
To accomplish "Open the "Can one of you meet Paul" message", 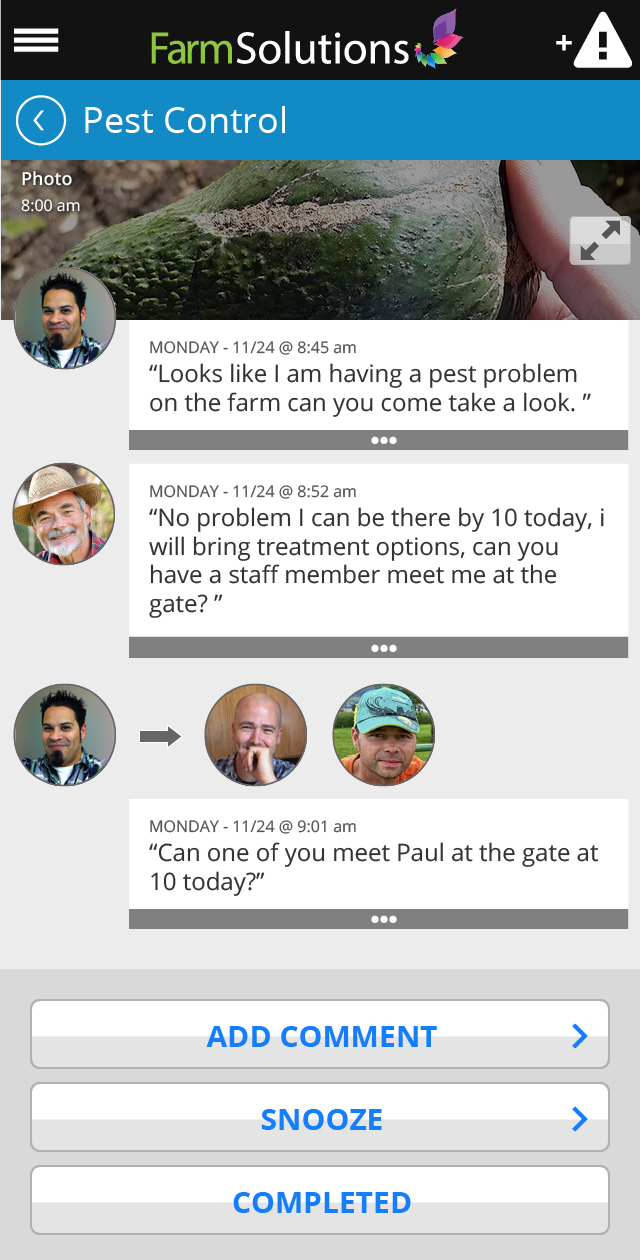I will click(378, 856).
